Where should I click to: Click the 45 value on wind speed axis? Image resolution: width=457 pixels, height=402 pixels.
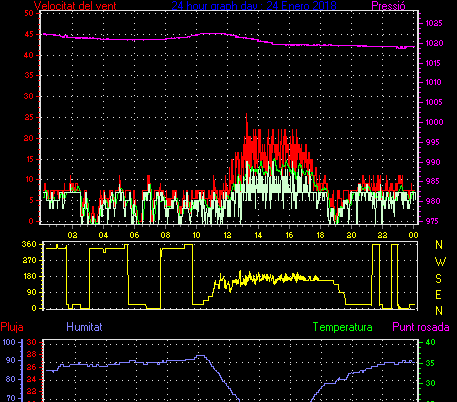(x=29, y=34)
